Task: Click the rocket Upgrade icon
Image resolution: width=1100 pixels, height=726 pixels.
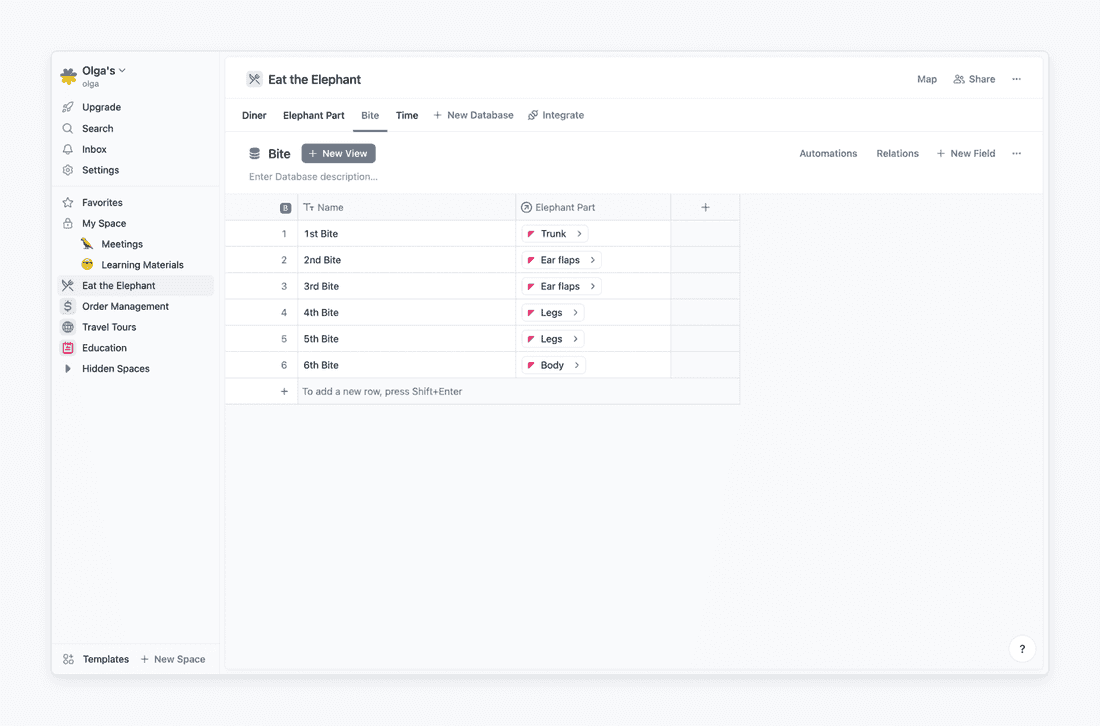Action: (68, 107)
